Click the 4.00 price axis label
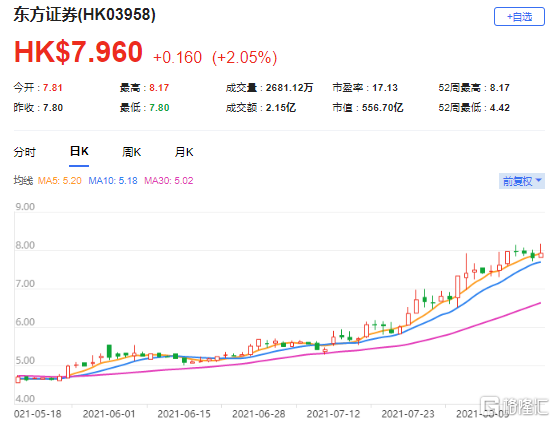555x423 pixels. point(25,399)
